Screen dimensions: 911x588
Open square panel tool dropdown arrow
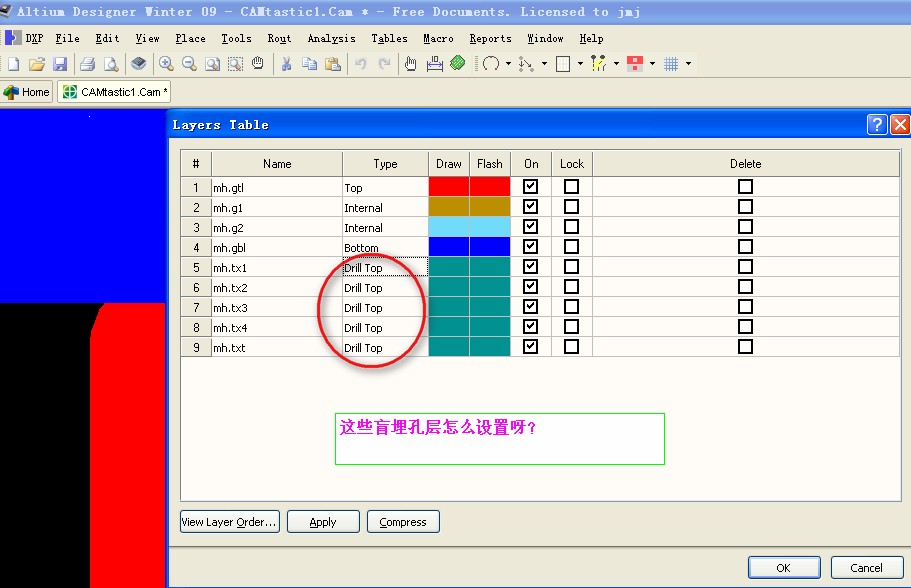[580, 64]
